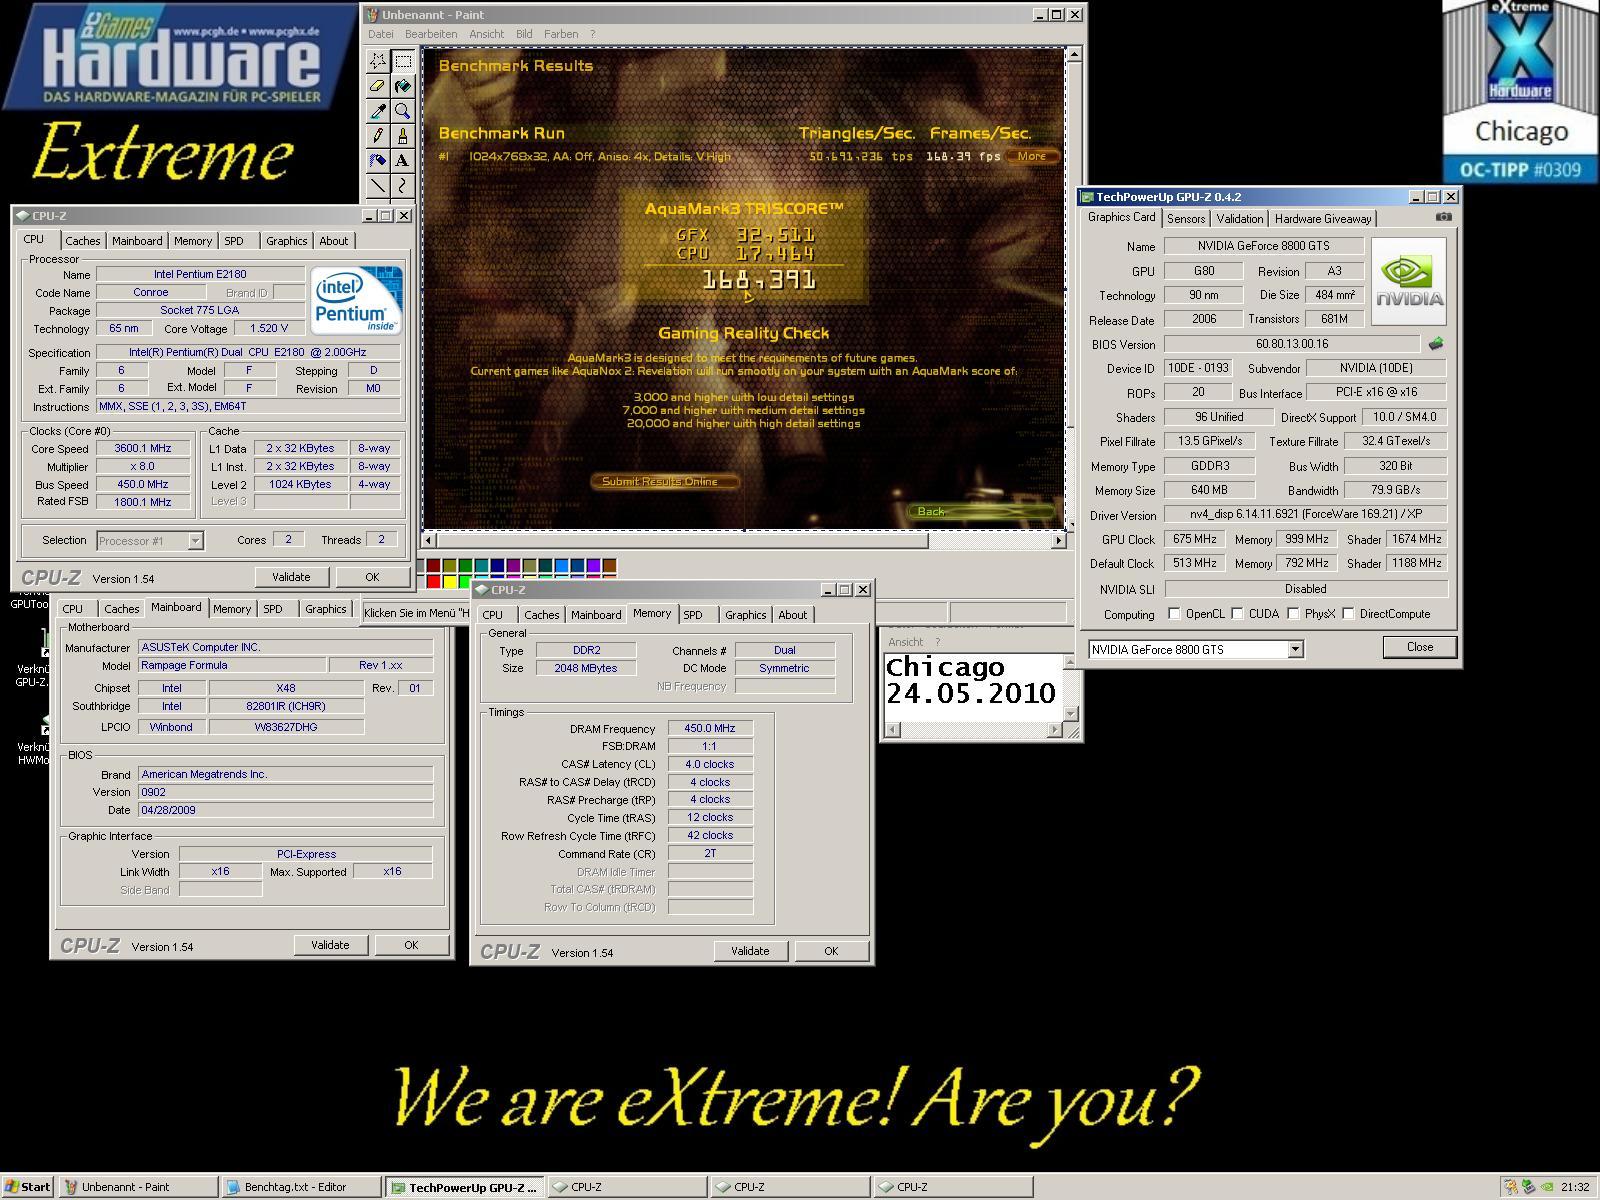Switch to Benchtag.txt - Editor taskbar button

point(301,1187)
